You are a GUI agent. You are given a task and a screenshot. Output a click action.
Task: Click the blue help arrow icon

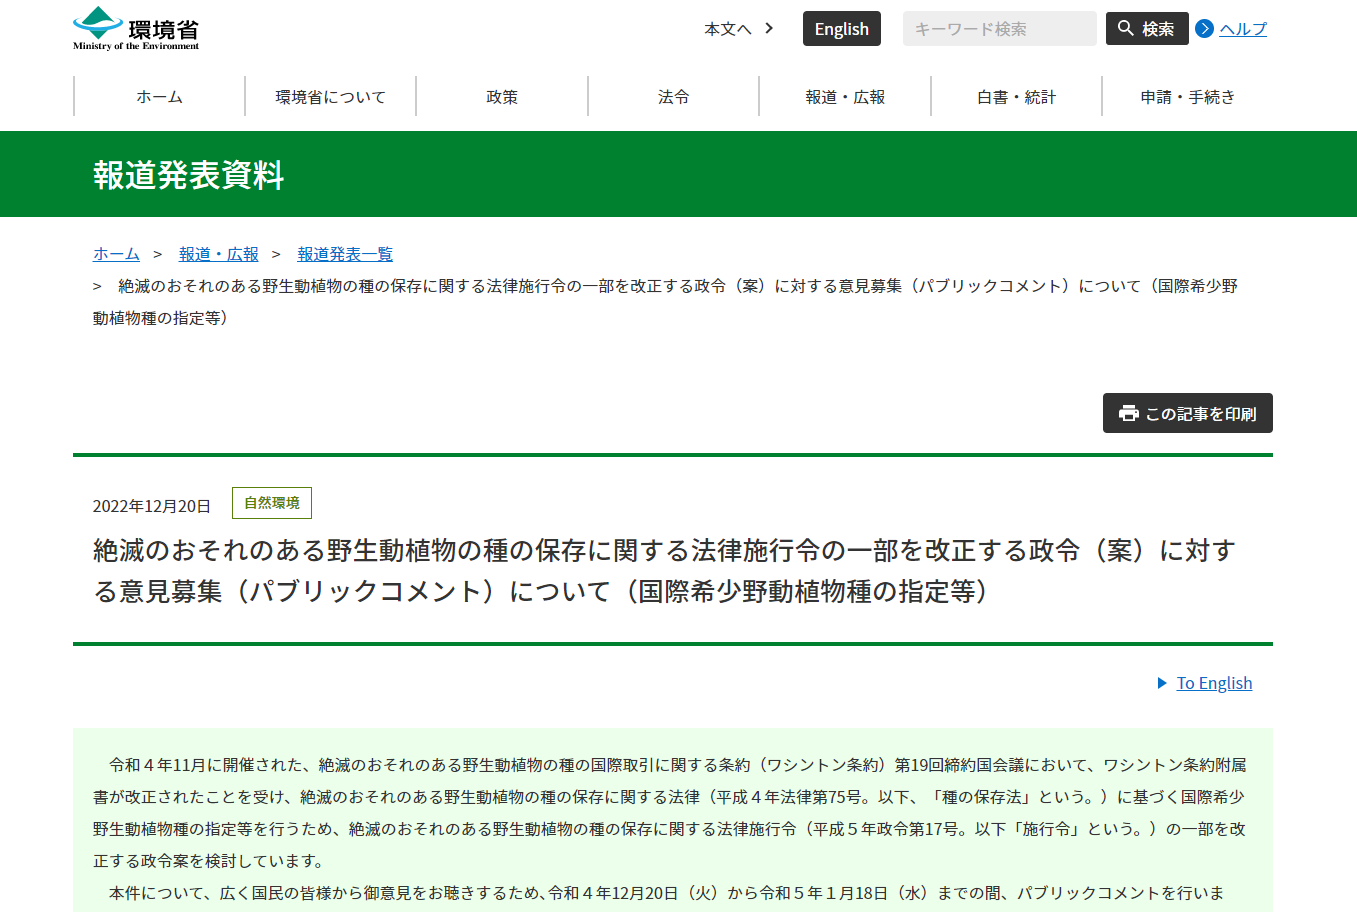pos(1204,29)
